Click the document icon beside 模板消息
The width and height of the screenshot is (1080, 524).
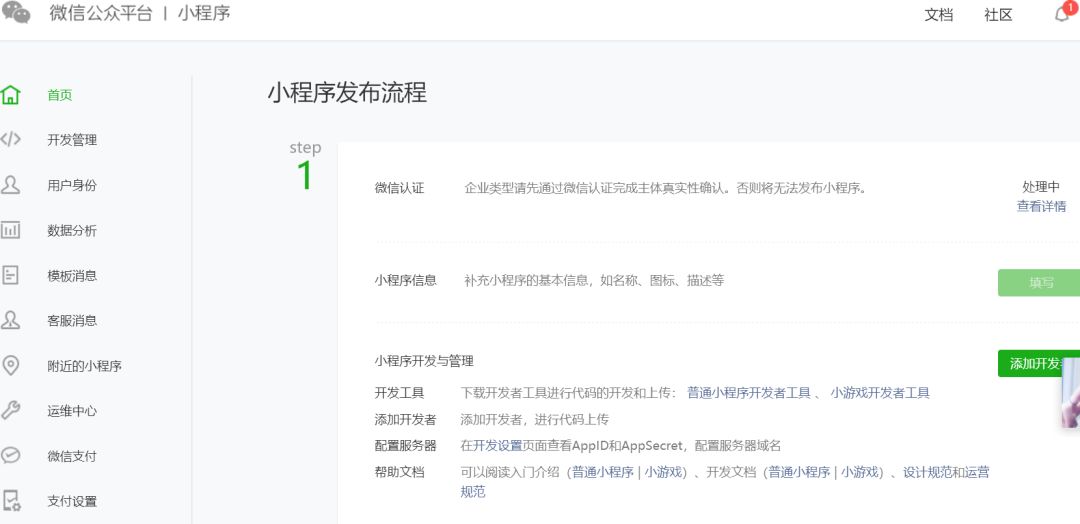(x=10, y=275)
